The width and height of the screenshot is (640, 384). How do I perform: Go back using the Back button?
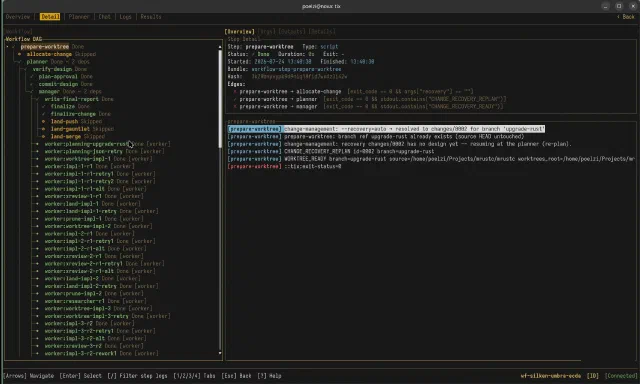626,17
